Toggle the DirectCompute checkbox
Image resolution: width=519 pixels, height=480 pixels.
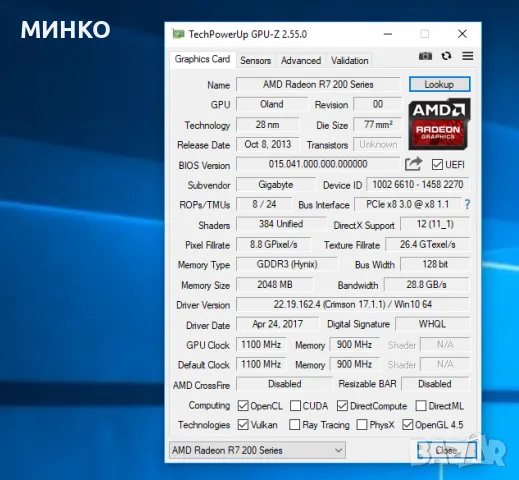point(342,406)
